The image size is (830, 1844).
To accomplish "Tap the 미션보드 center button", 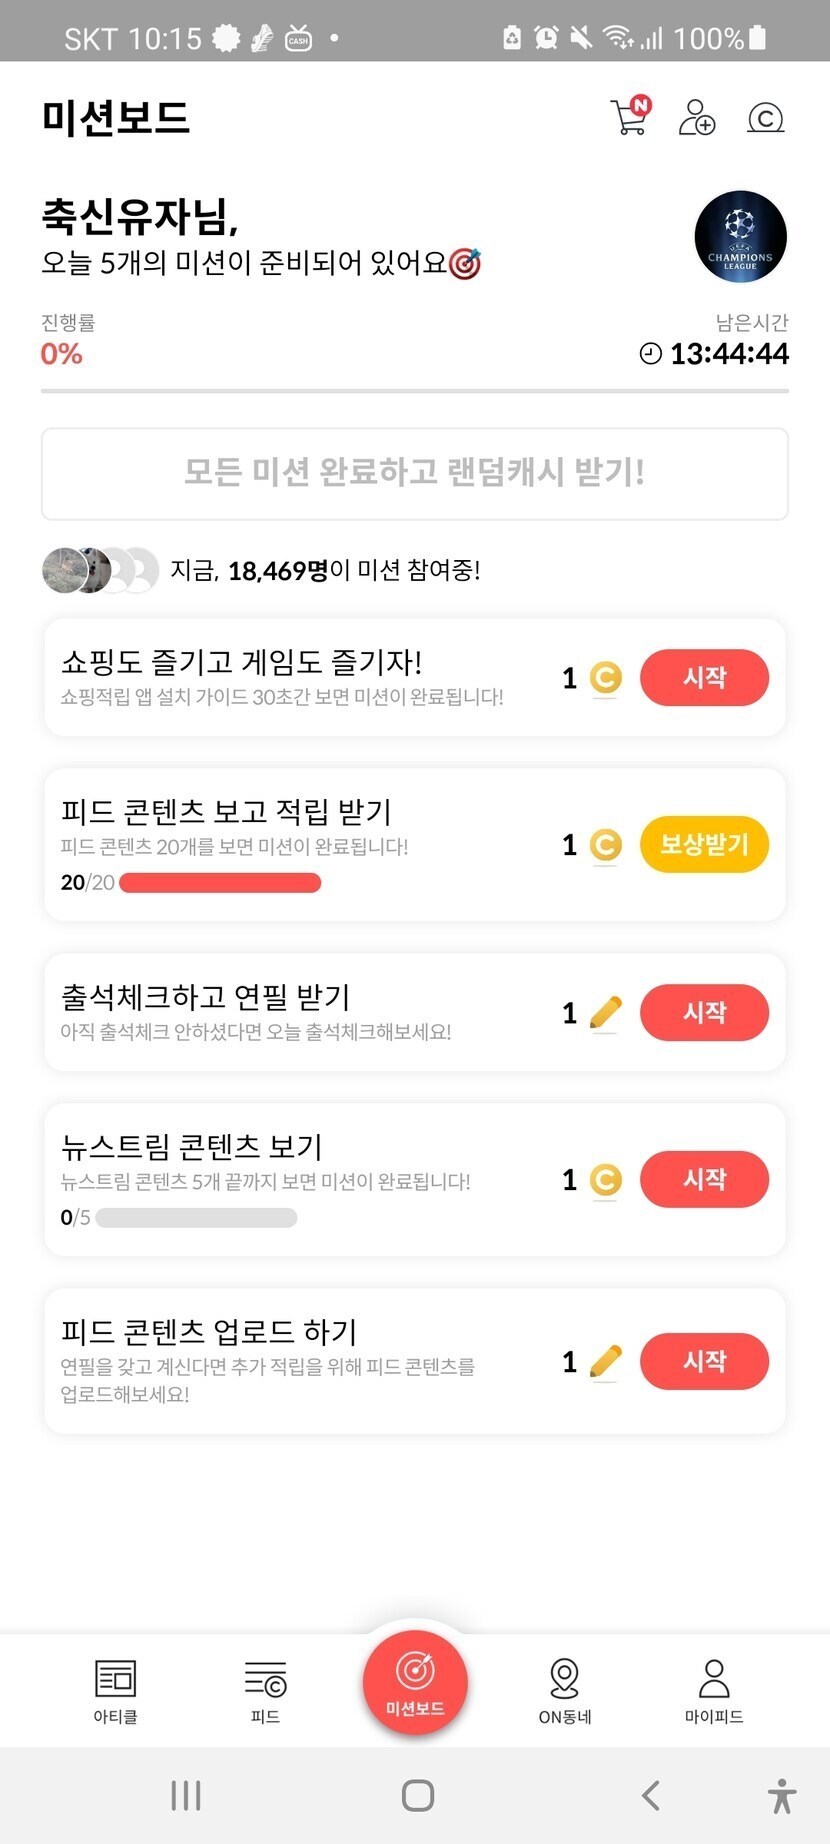I will [415, 1682].
